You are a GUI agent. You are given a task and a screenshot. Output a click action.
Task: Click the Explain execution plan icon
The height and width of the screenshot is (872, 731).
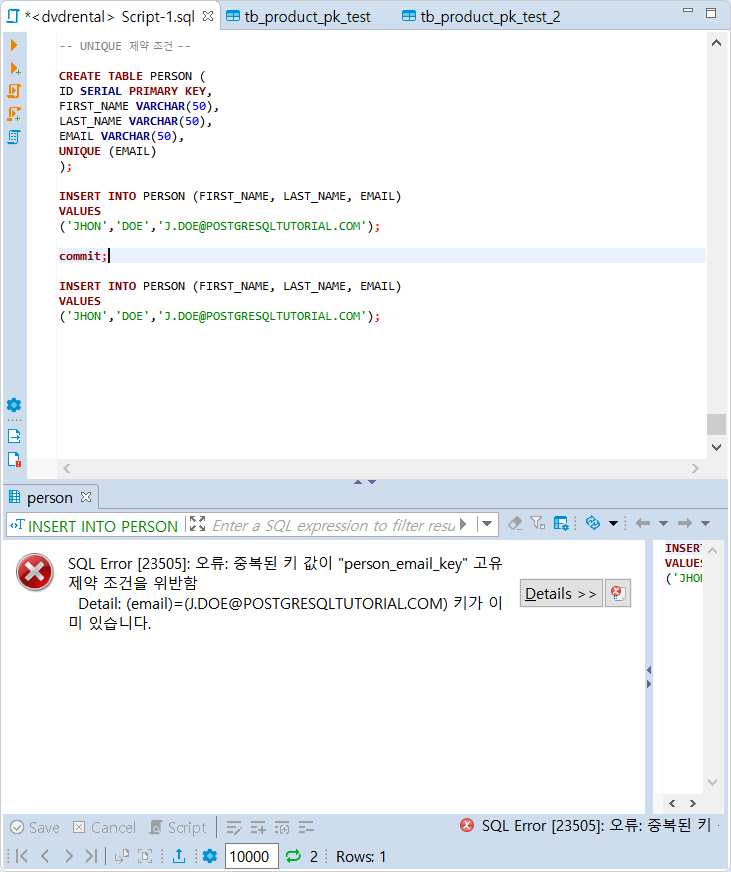coord(14,137)
